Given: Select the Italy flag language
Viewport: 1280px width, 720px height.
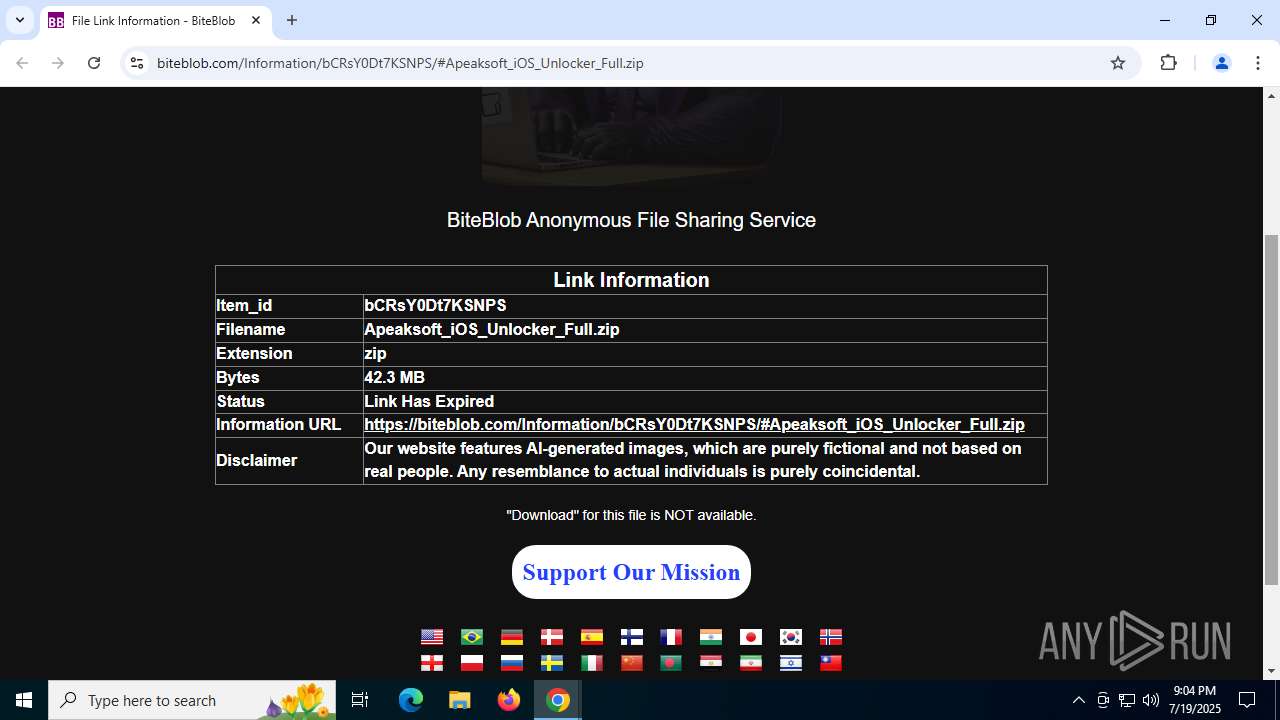Looking at the screenshot, I should [x=592, y=663].
